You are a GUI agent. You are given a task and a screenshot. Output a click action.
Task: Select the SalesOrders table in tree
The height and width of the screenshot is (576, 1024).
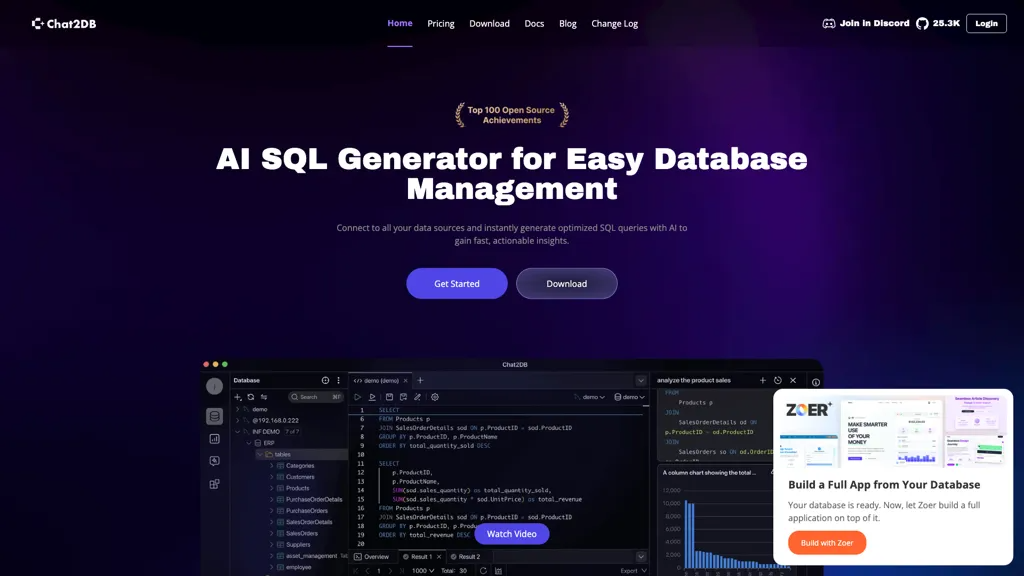pos(302,534)
